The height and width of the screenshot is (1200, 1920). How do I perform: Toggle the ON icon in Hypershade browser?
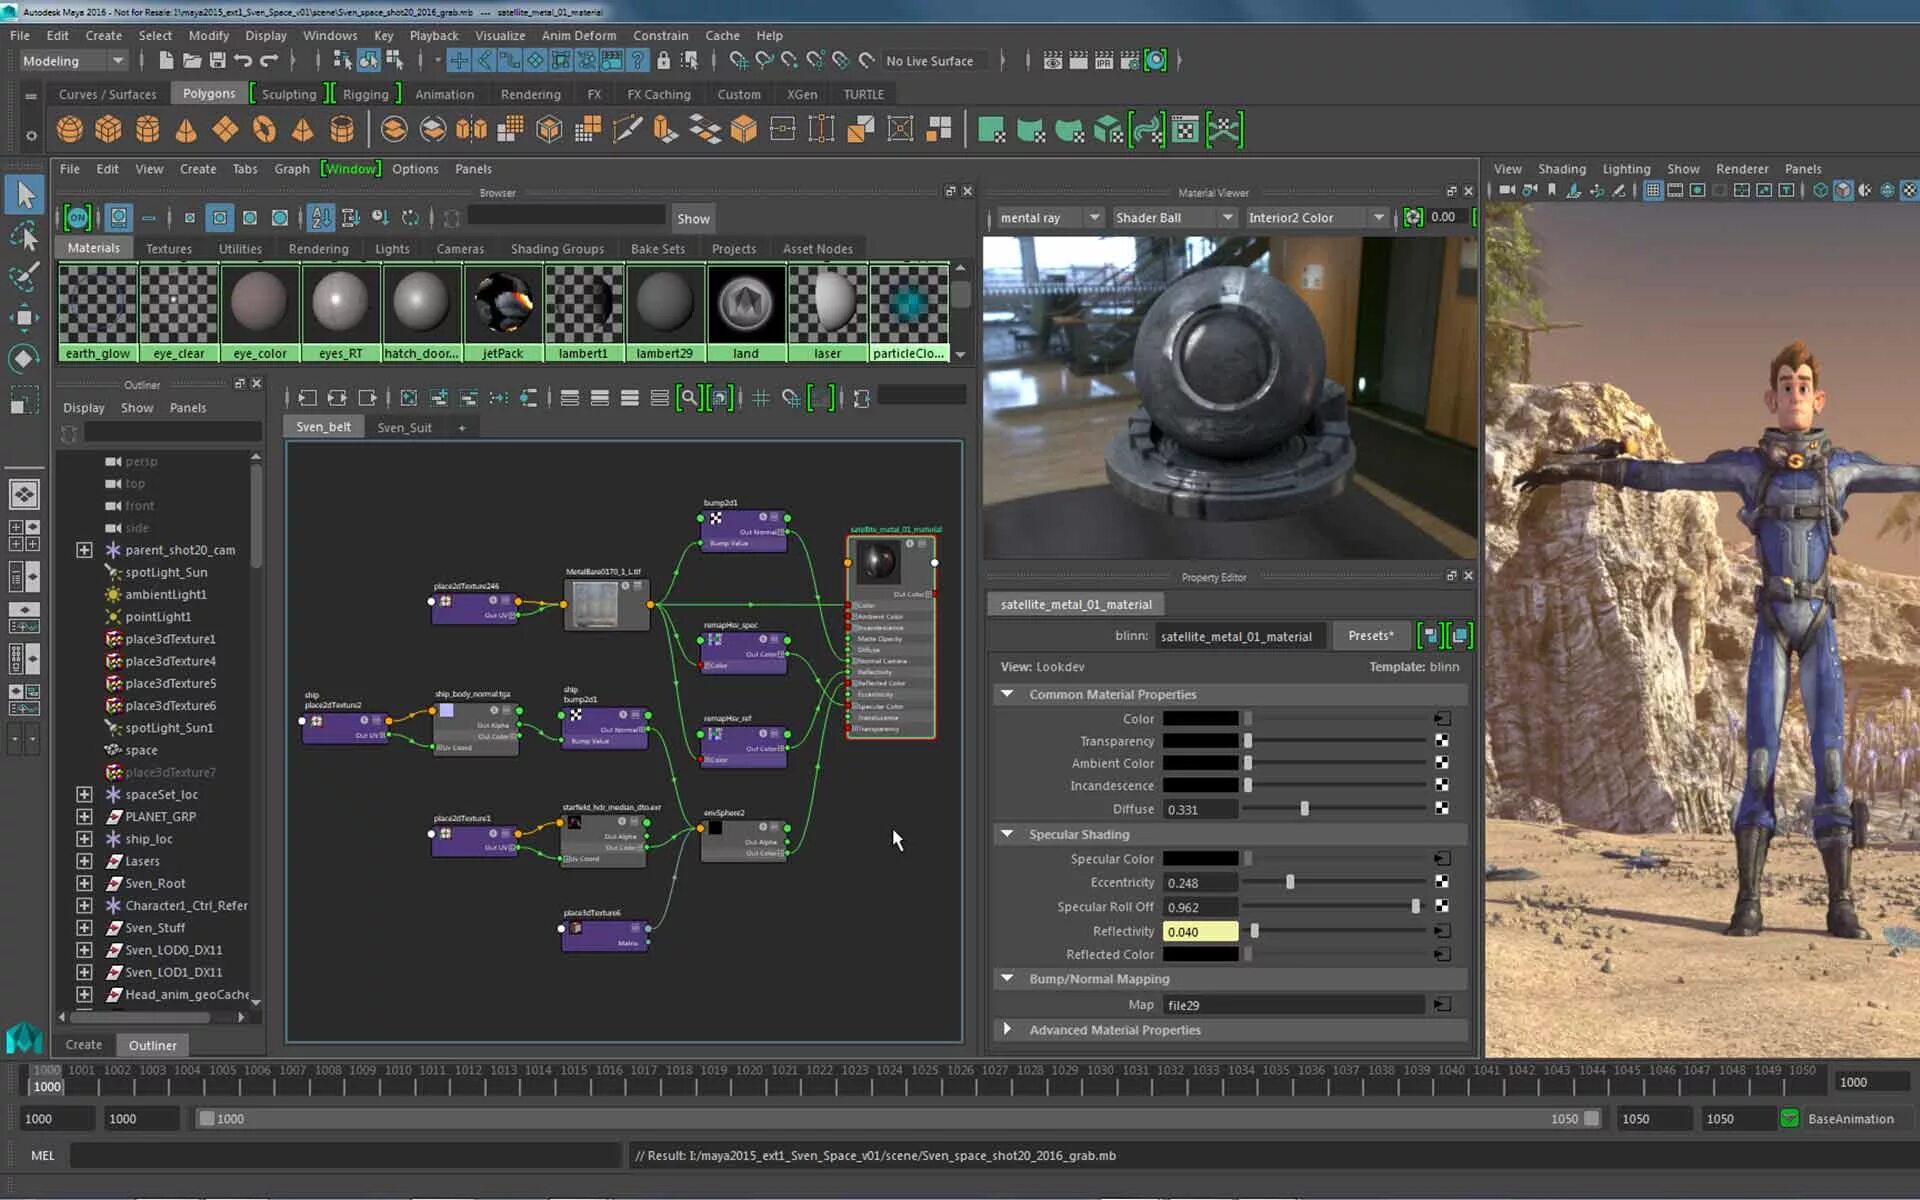[x=77, y=217]
